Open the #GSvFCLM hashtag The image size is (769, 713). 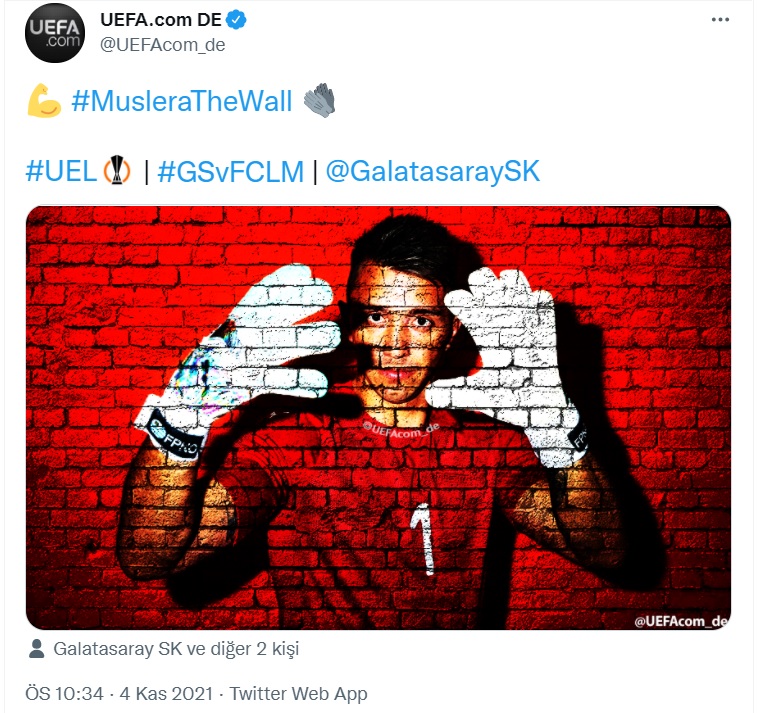(231, 171)
